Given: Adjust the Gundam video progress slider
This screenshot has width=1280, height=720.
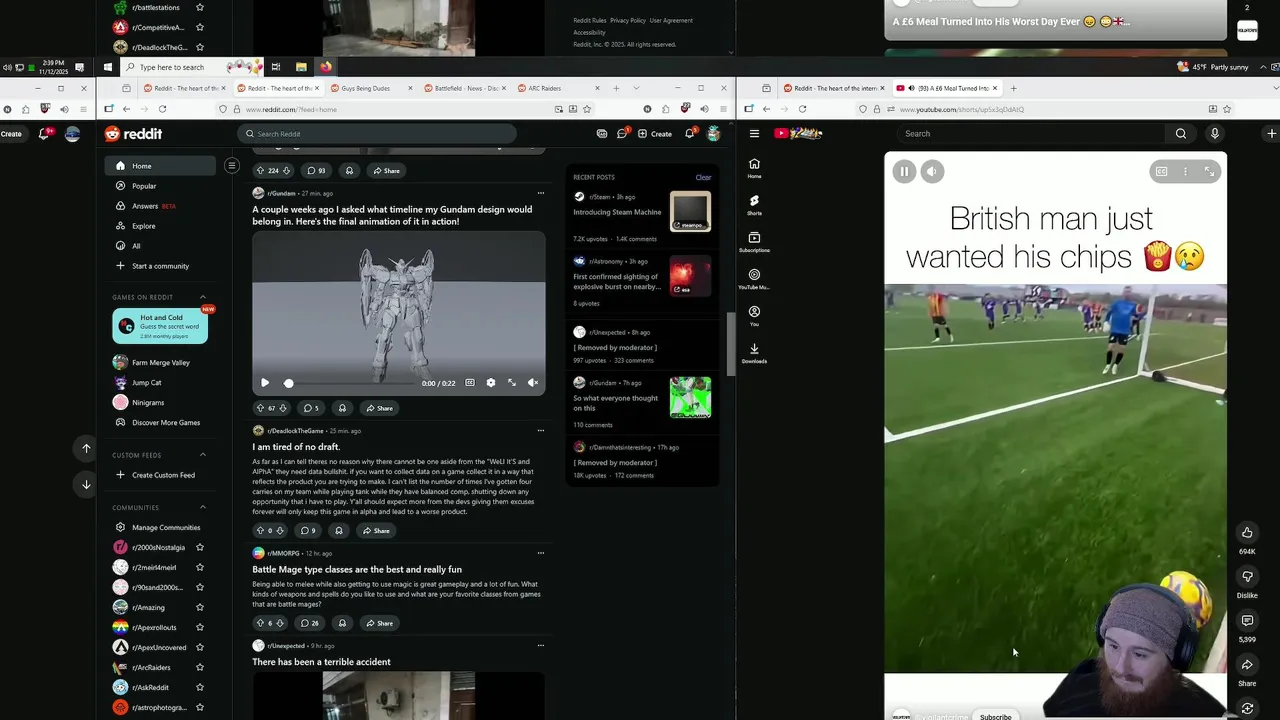Looking at the screenshot, I should [x=350, y=383].
